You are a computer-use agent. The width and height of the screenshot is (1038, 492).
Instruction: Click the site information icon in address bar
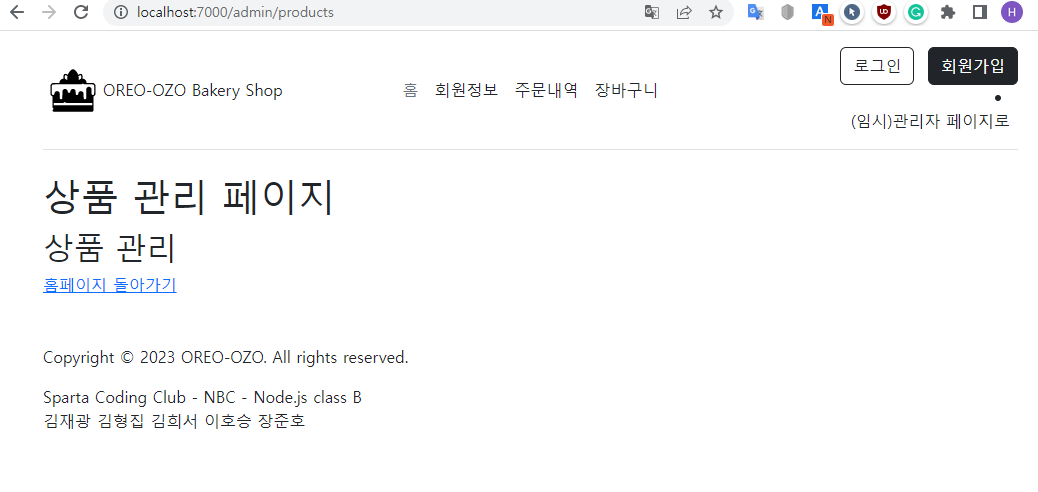pyautogui.click(x=121, y=12)
